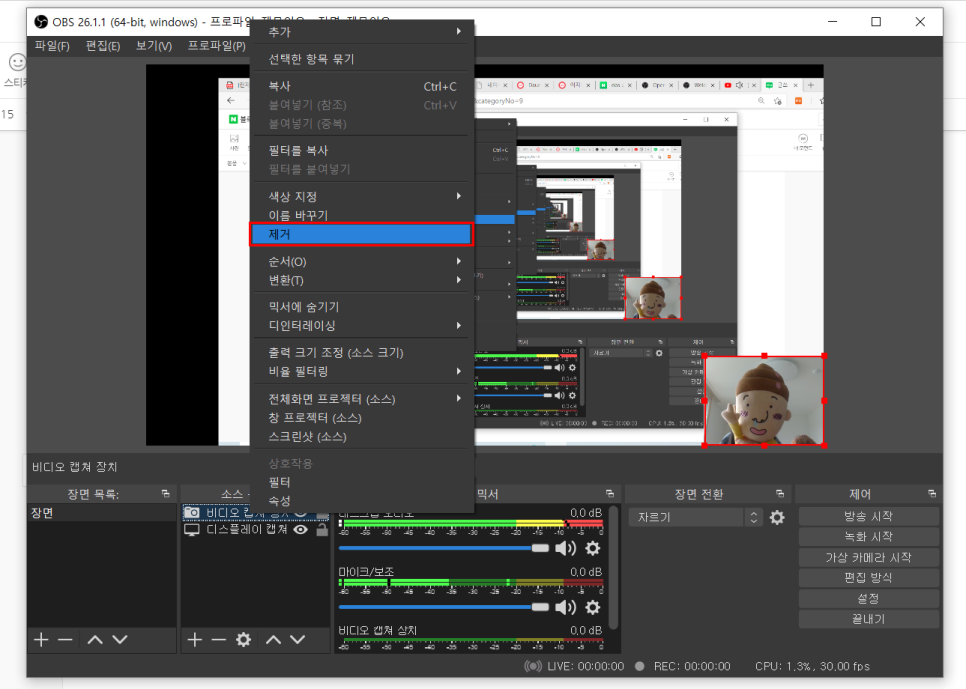Image resolution: width=966 pixels, height=689 pixels.
Task: Open the 보기(V) menu
Action: pyautogui.click(x=154, y=46)
